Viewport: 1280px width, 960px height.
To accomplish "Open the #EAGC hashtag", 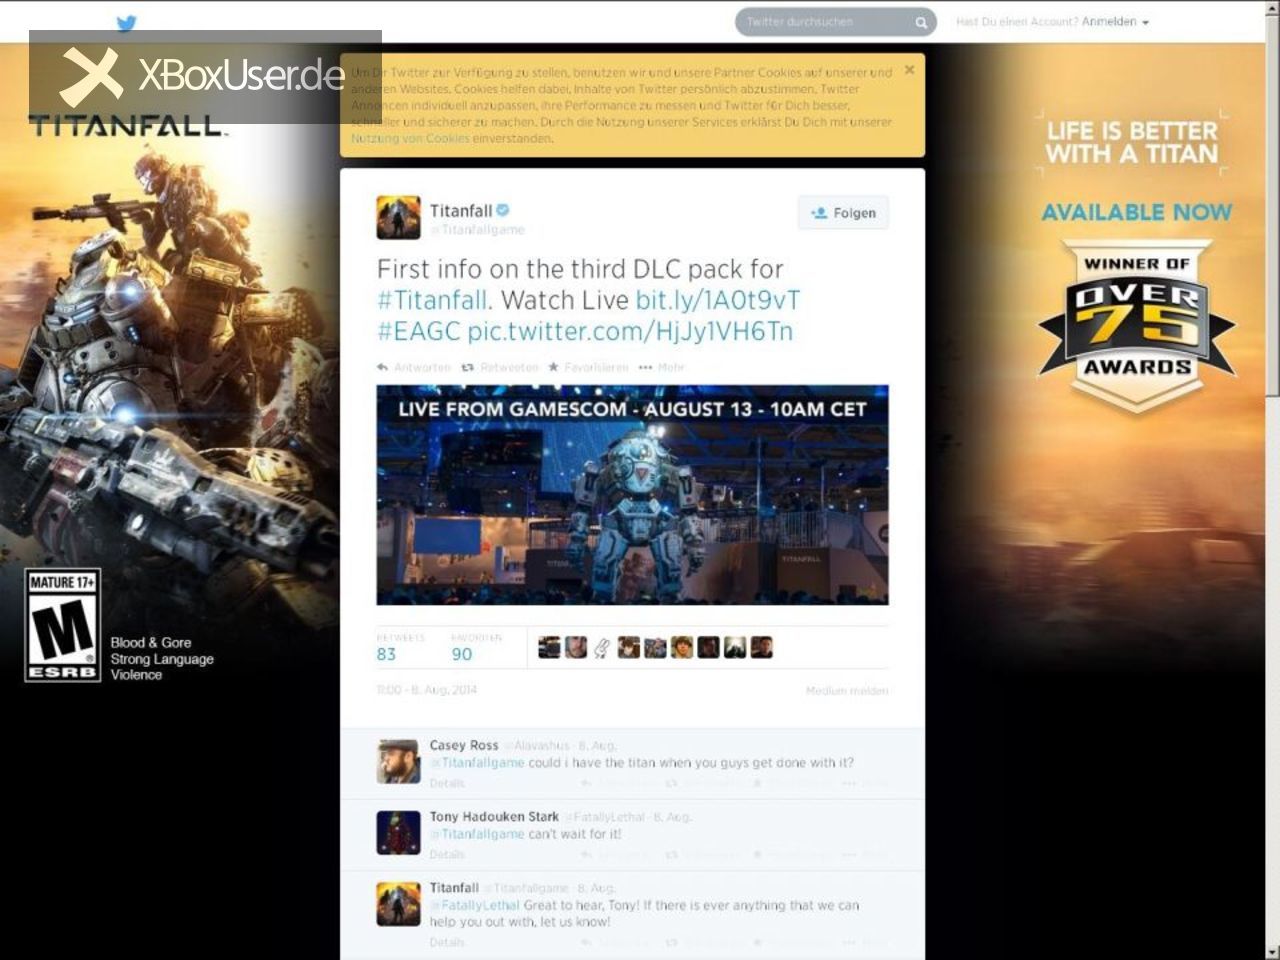I will click(419, 331).
